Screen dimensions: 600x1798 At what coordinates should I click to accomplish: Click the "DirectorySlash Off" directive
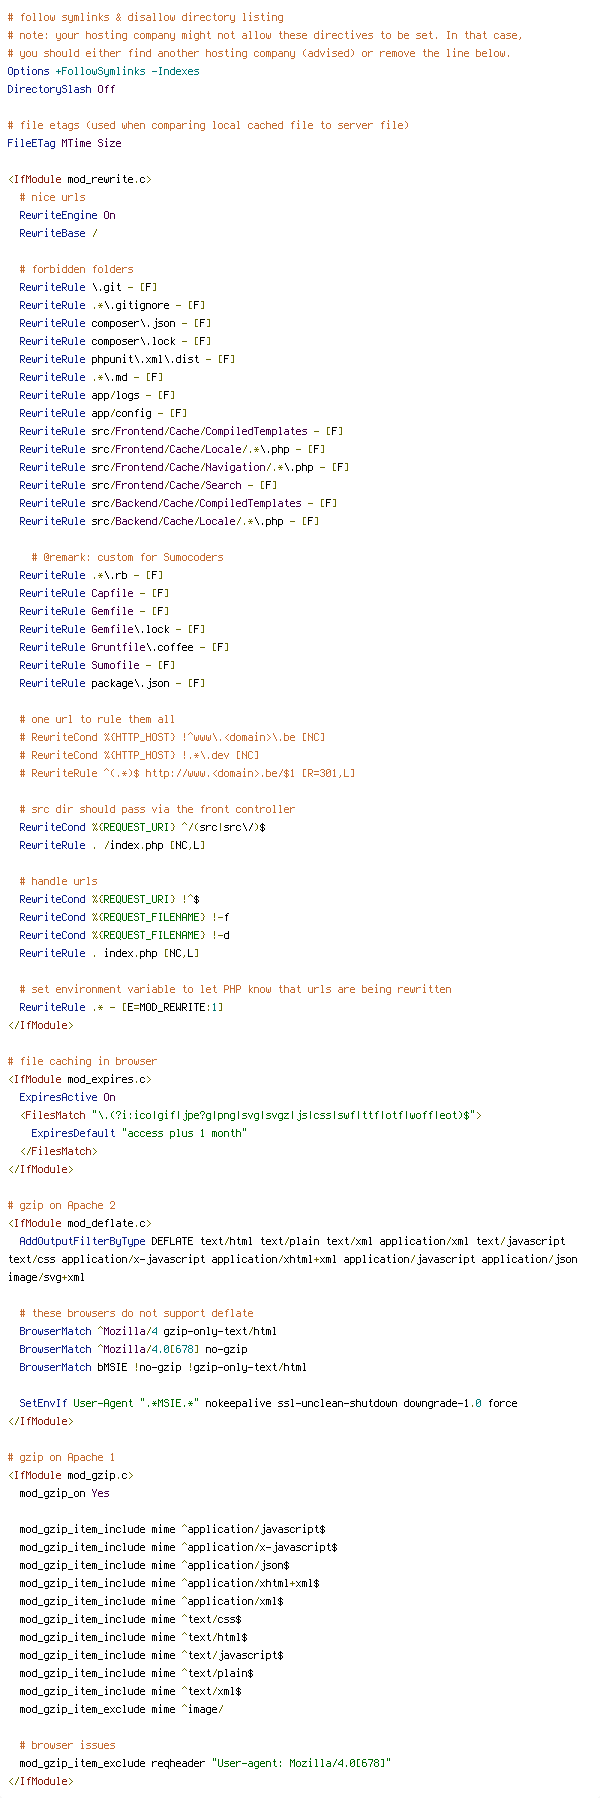coord(61,89)
